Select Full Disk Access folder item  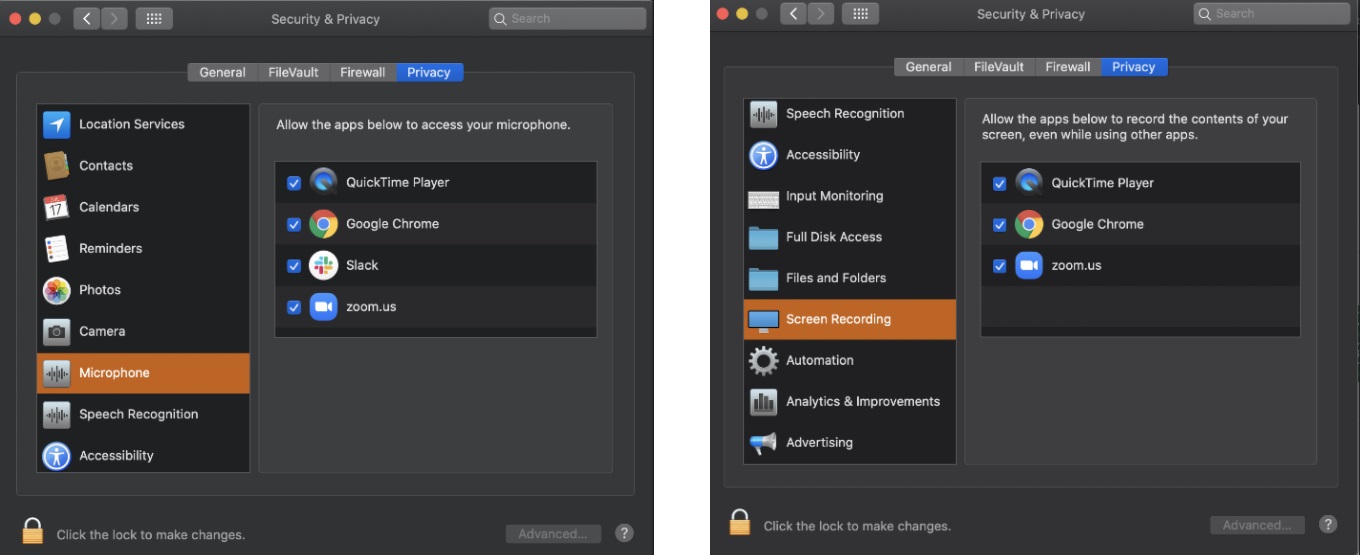coord(850,237)
